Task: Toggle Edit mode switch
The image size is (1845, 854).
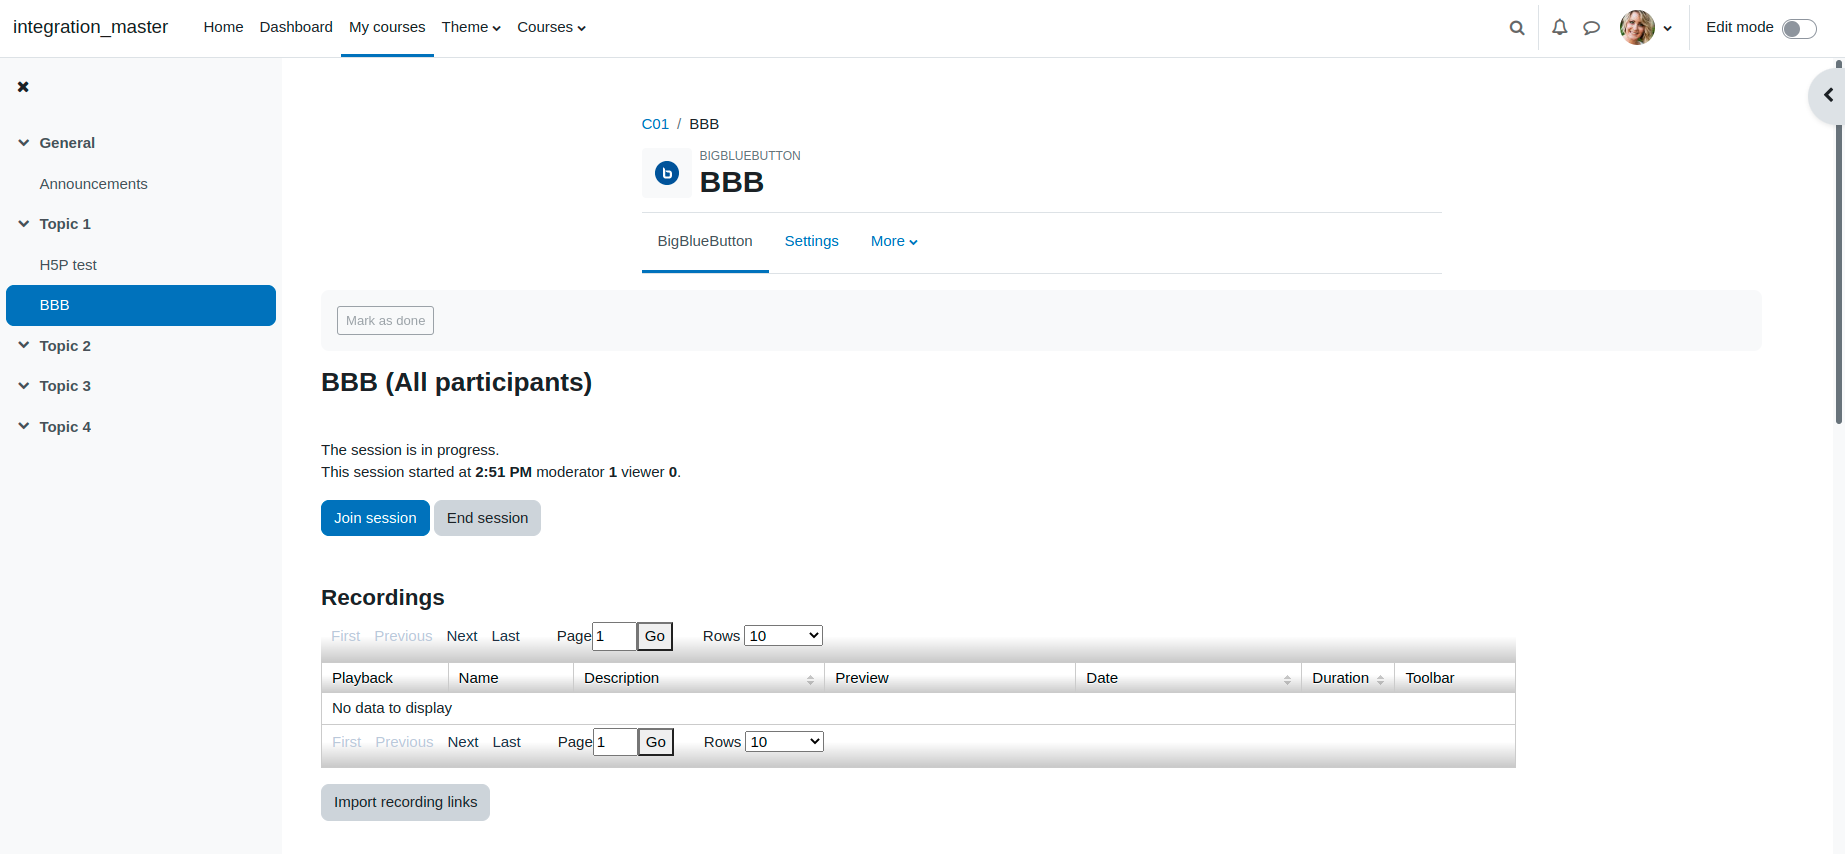Action: pyautogui.click(x=1799, y=28)
